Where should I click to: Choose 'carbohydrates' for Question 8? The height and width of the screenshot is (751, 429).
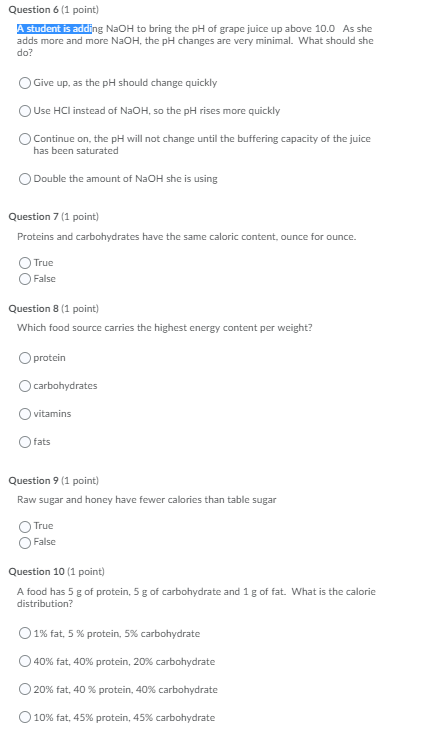point(25,386)
